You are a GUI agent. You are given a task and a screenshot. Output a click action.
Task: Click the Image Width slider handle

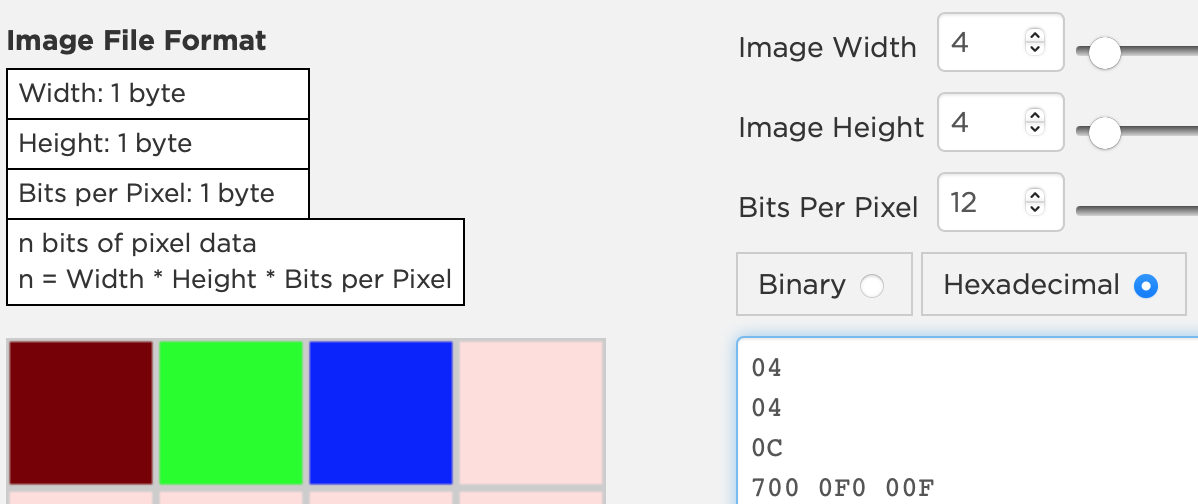(1104, 52)
